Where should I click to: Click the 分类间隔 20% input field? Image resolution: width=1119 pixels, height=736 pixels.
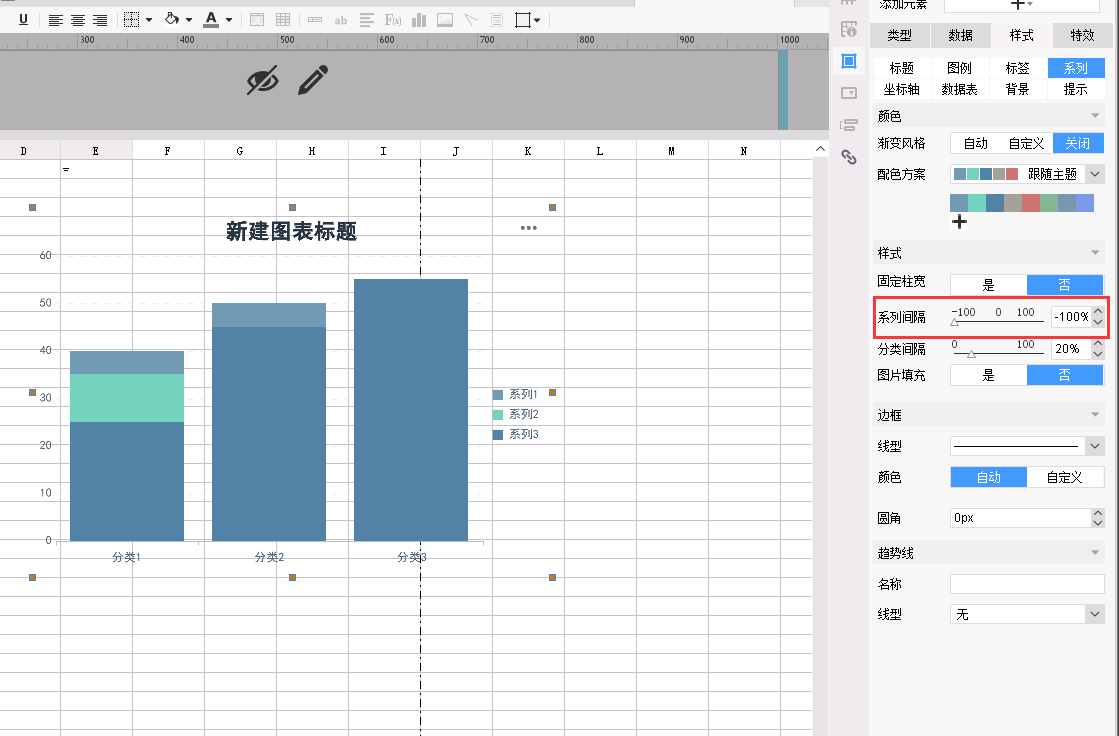[x=1071, y=348]
